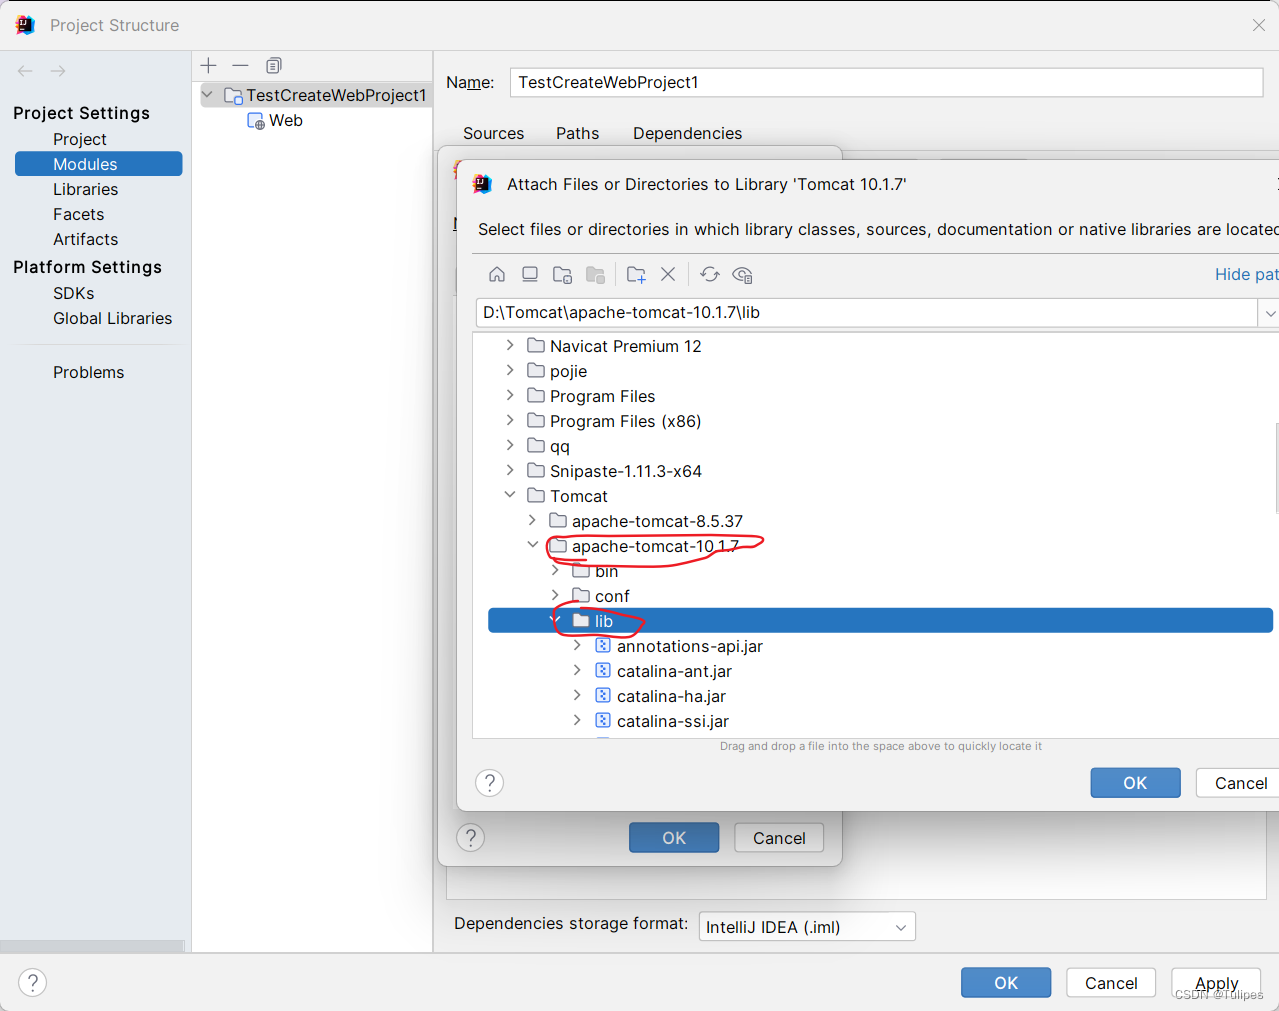Remove module with minus icon

click(x=240, y=66)
